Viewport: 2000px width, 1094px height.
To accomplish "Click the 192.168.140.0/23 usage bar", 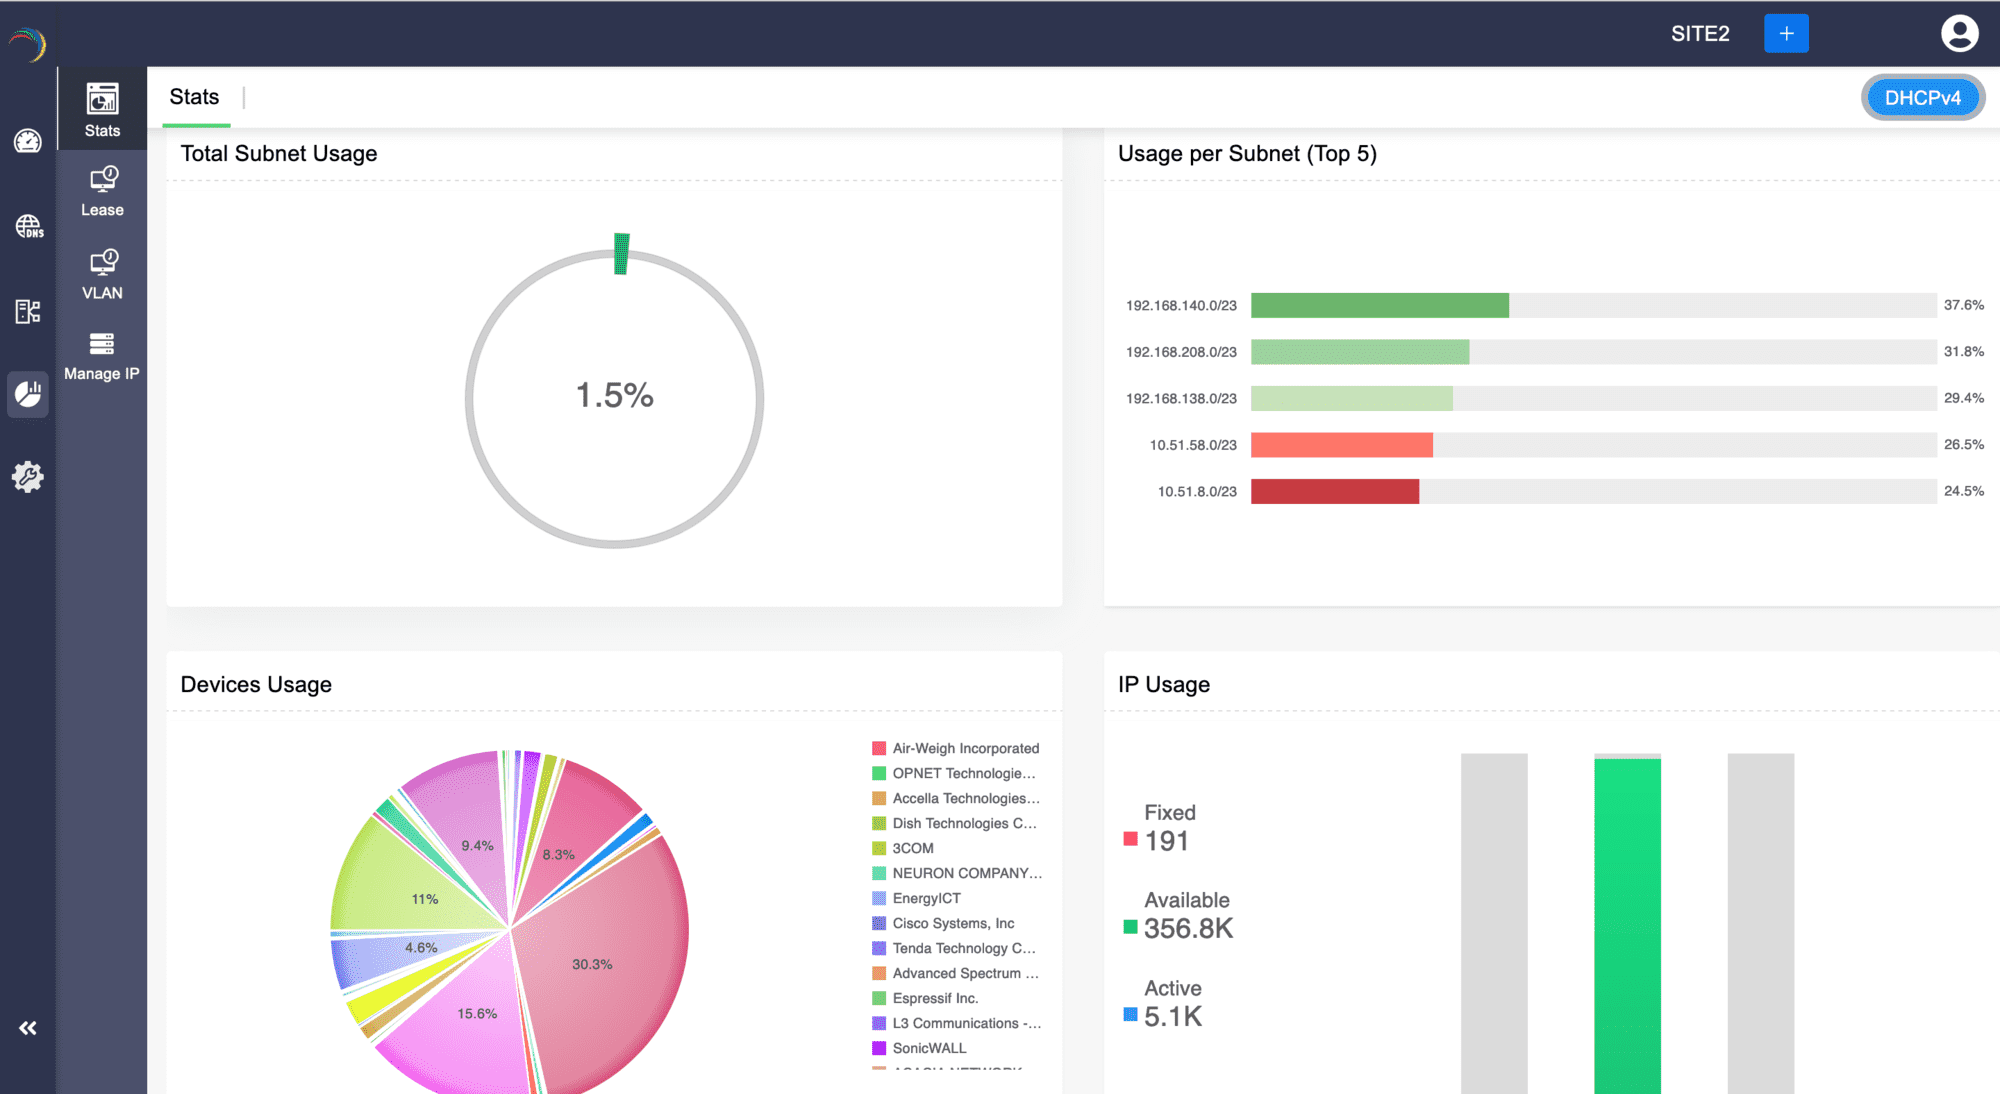I will (1380, 305).
